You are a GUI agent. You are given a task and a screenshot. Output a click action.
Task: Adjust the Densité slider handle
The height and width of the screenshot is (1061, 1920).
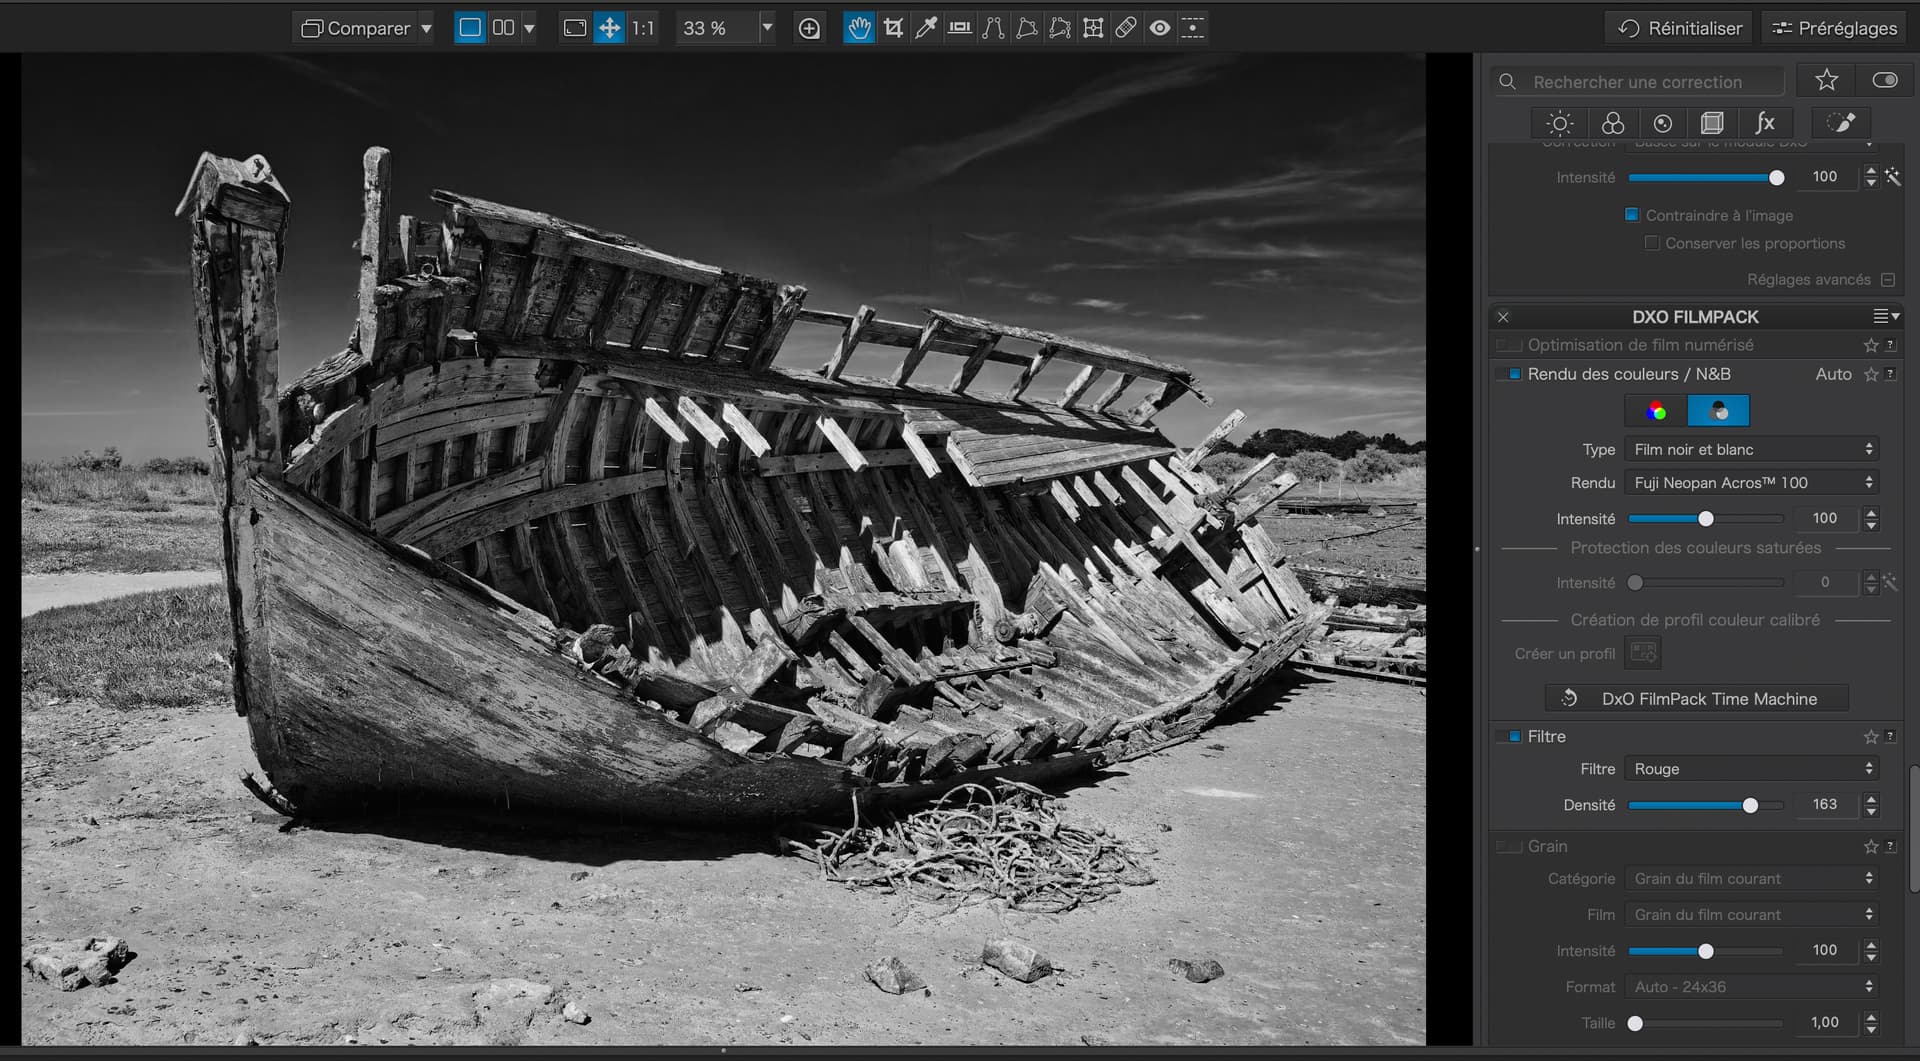(x=1750, y=805)
